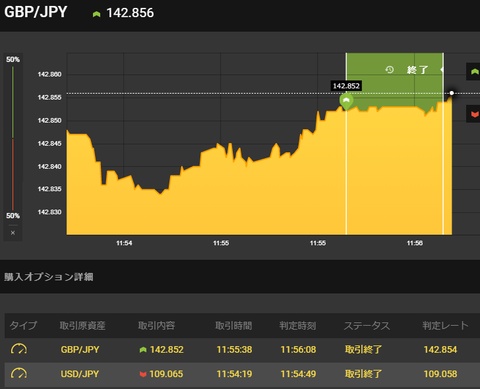Click the green up arrow next to 142.856
This screenshot has height=389, width=480.
(x=96, y=14)
